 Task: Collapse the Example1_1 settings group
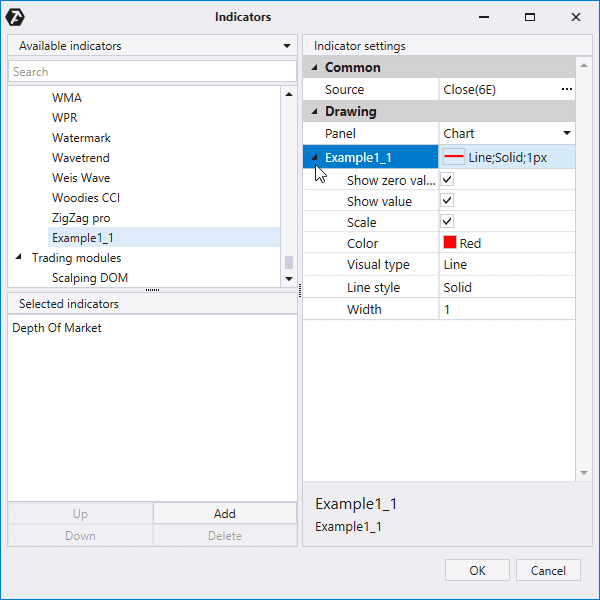(314, 158)
